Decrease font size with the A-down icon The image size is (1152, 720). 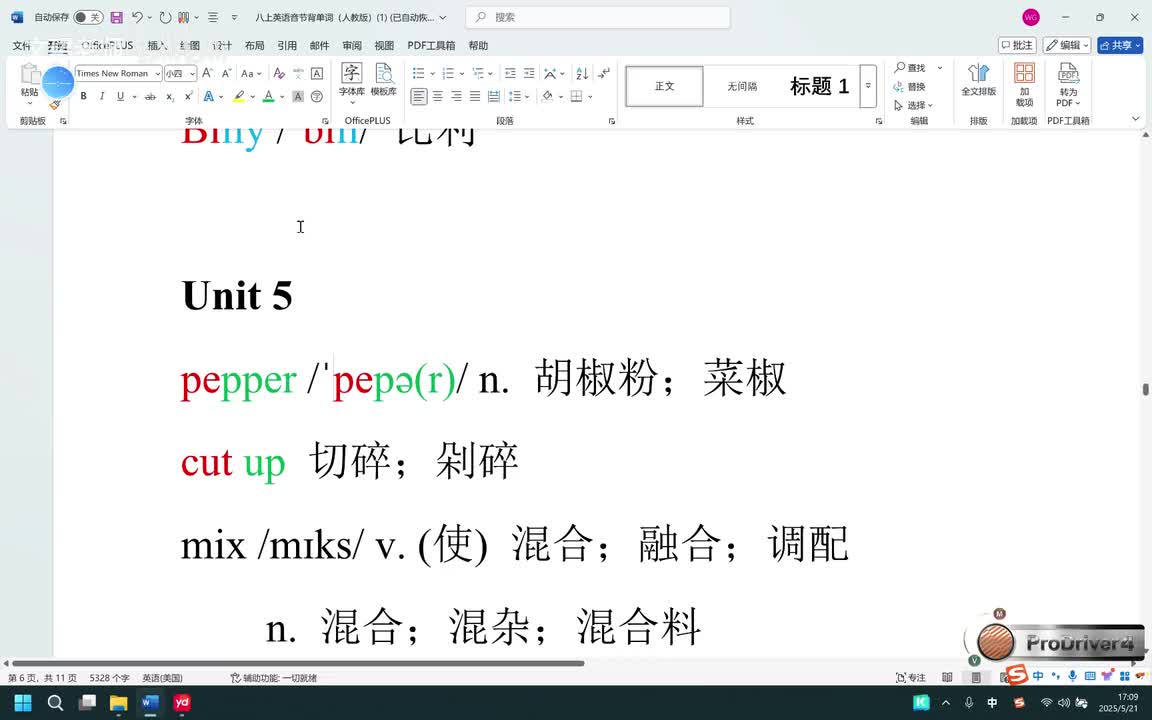(x=226, y=73)
